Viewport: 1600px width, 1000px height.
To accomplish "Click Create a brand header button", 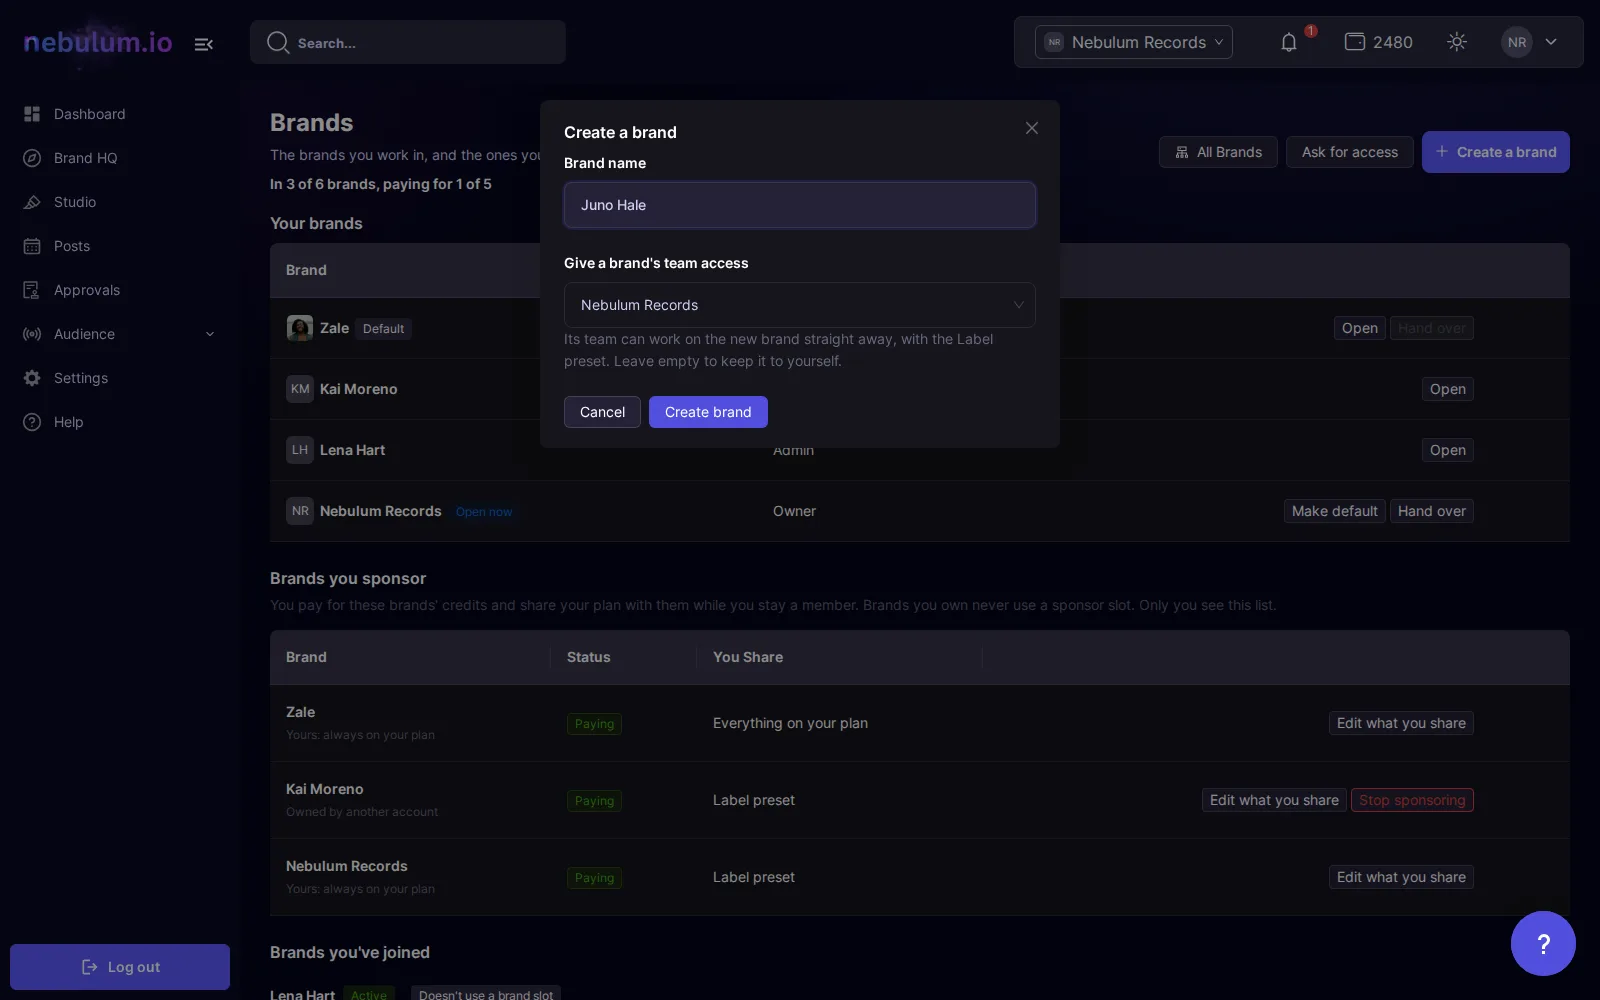I will point(1496,152).
